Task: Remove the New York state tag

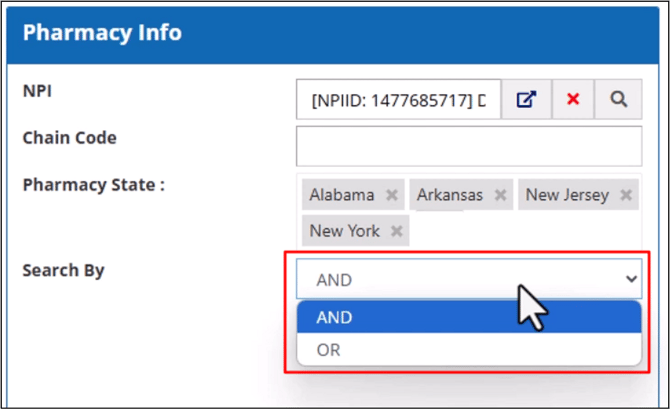Action: click(397, 231)
